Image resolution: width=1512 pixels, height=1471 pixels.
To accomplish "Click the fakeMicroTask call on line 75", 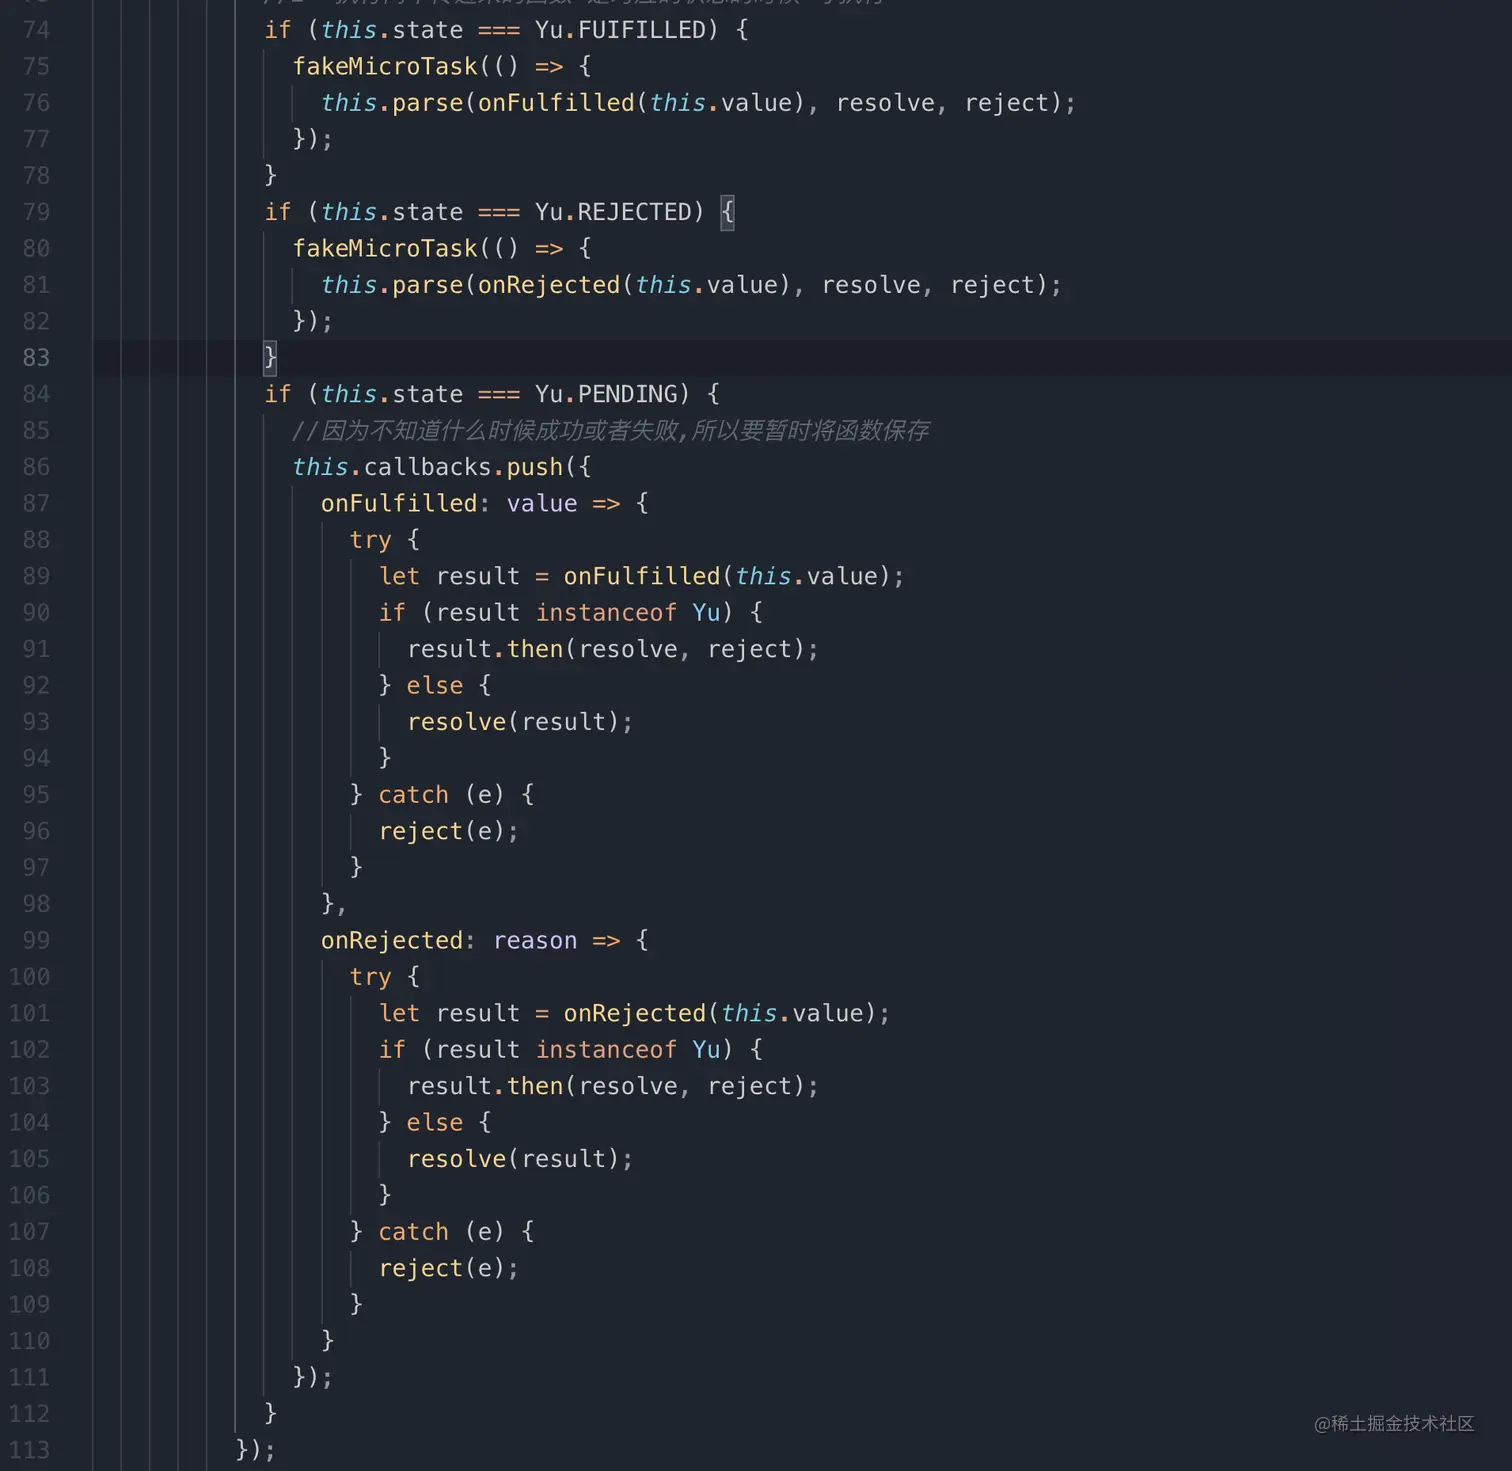I will tap(385, 67).
